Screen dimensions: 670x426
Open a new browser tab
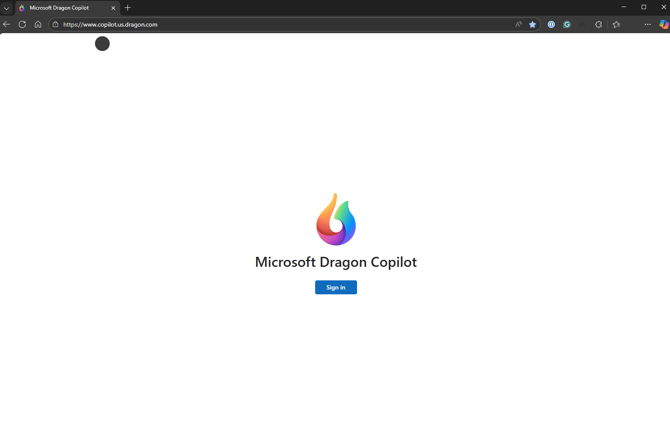pyautogui.click(x=128, y=8)
